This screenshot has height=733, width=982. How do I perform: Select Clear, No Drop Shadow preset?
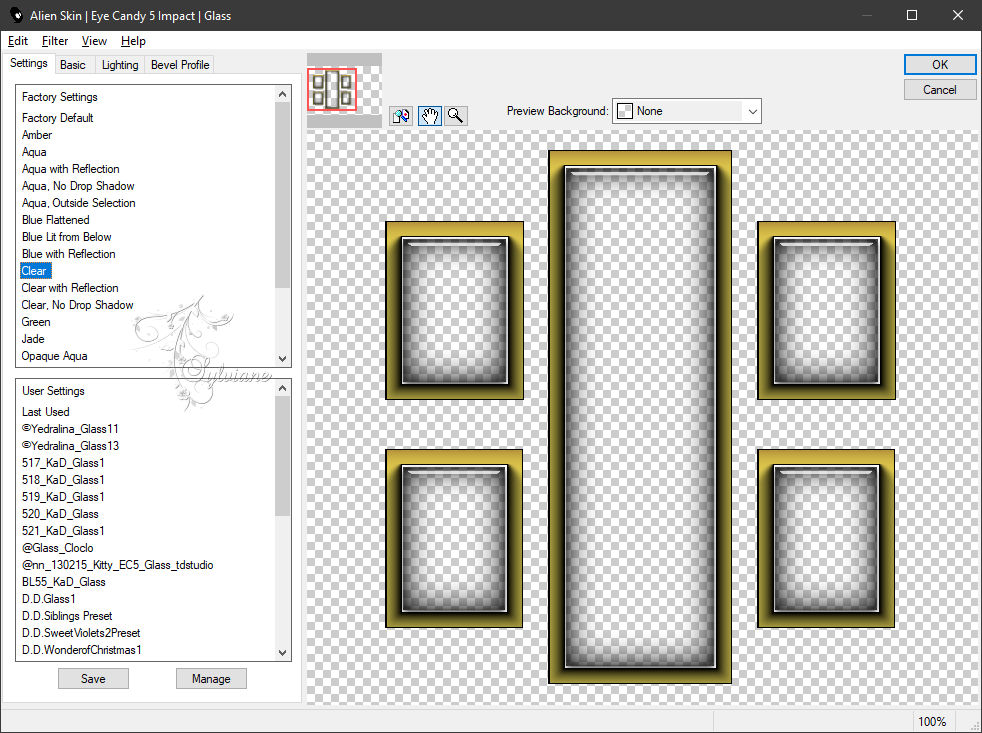click(x=77, y=304)
